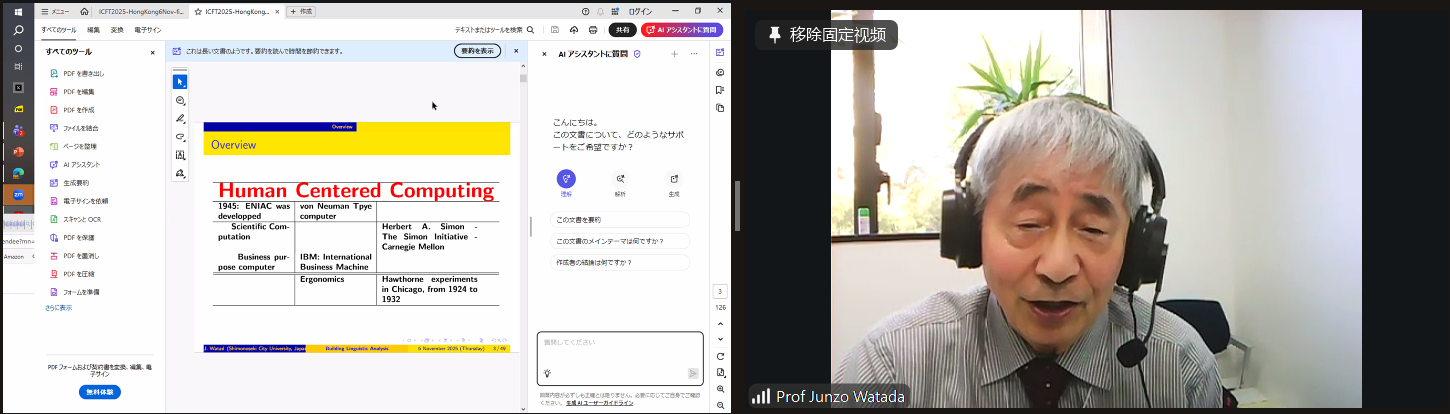Open the メニュー hamburger menu

[x=55, y=11]
